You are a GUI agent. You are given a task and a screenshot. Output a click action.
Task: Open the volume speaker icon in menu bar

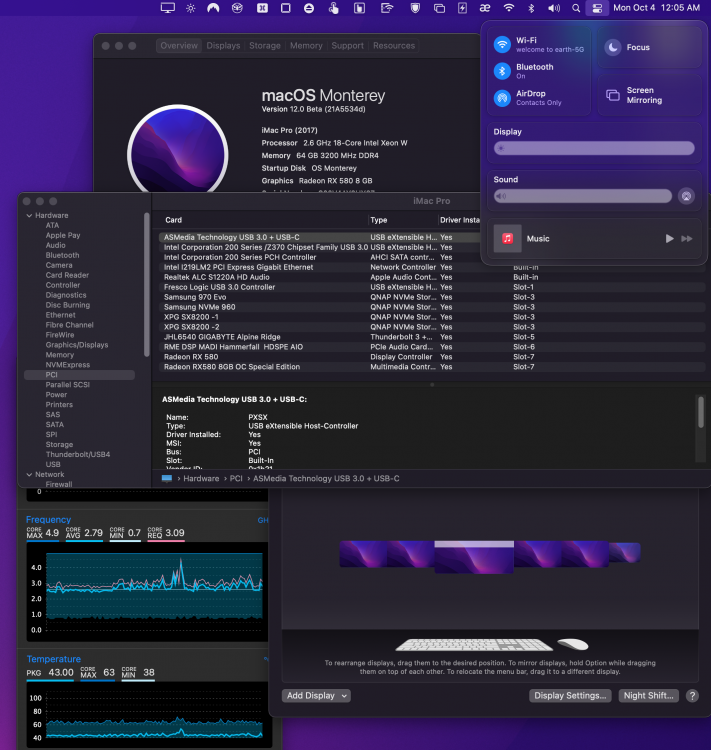(554, 8)
